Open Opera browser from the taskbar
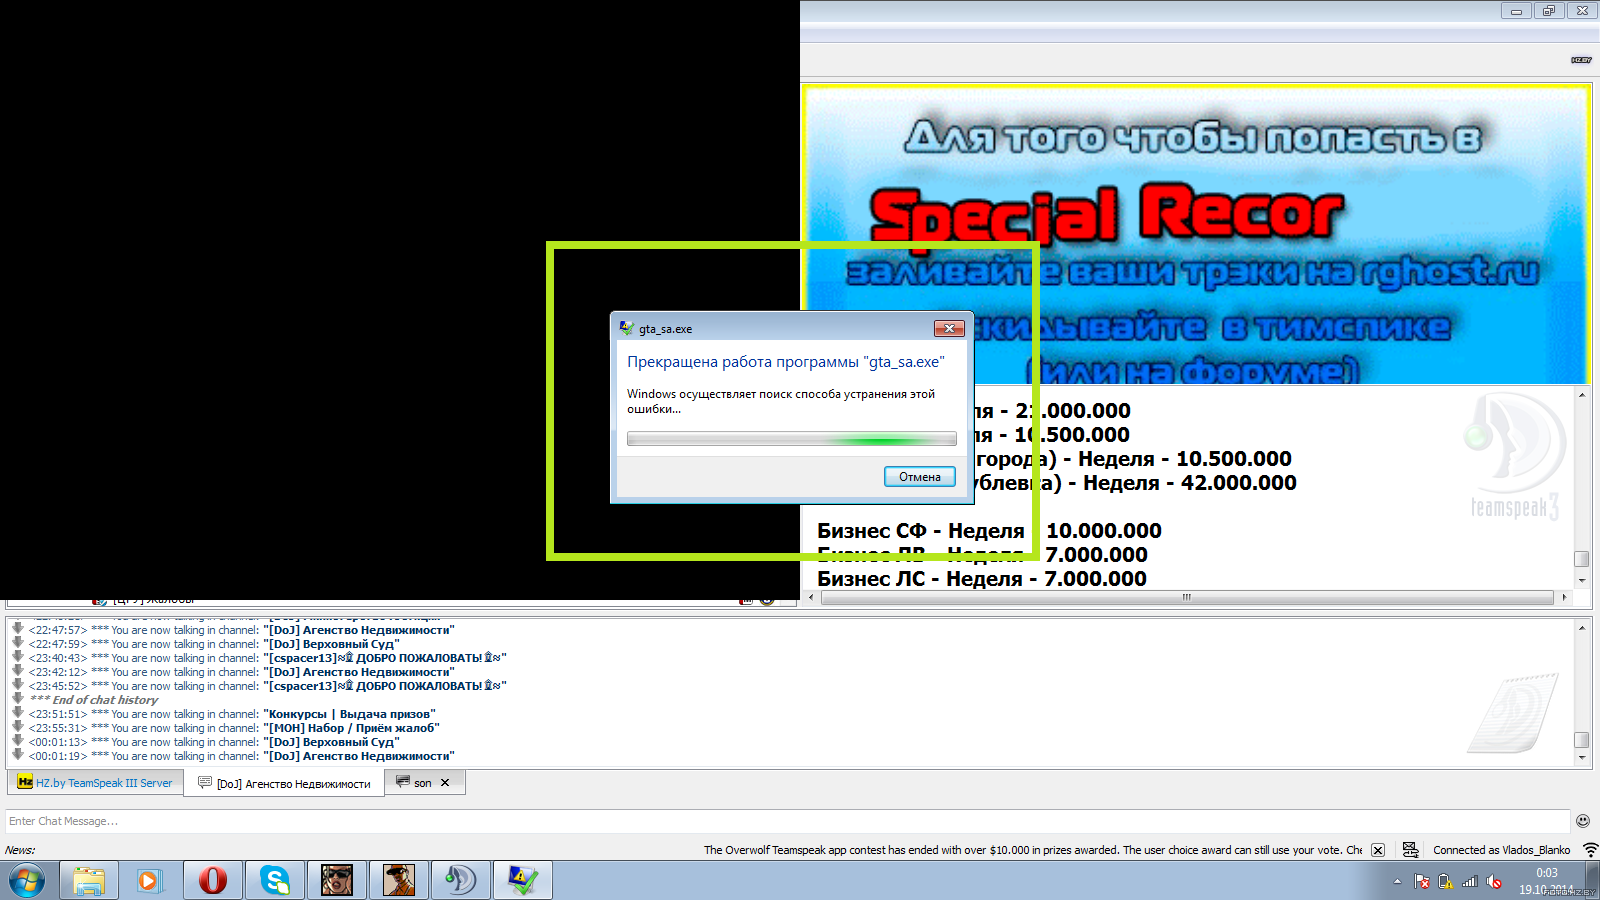This screenshot has width=1600, height=900. [x=212, y=881]
